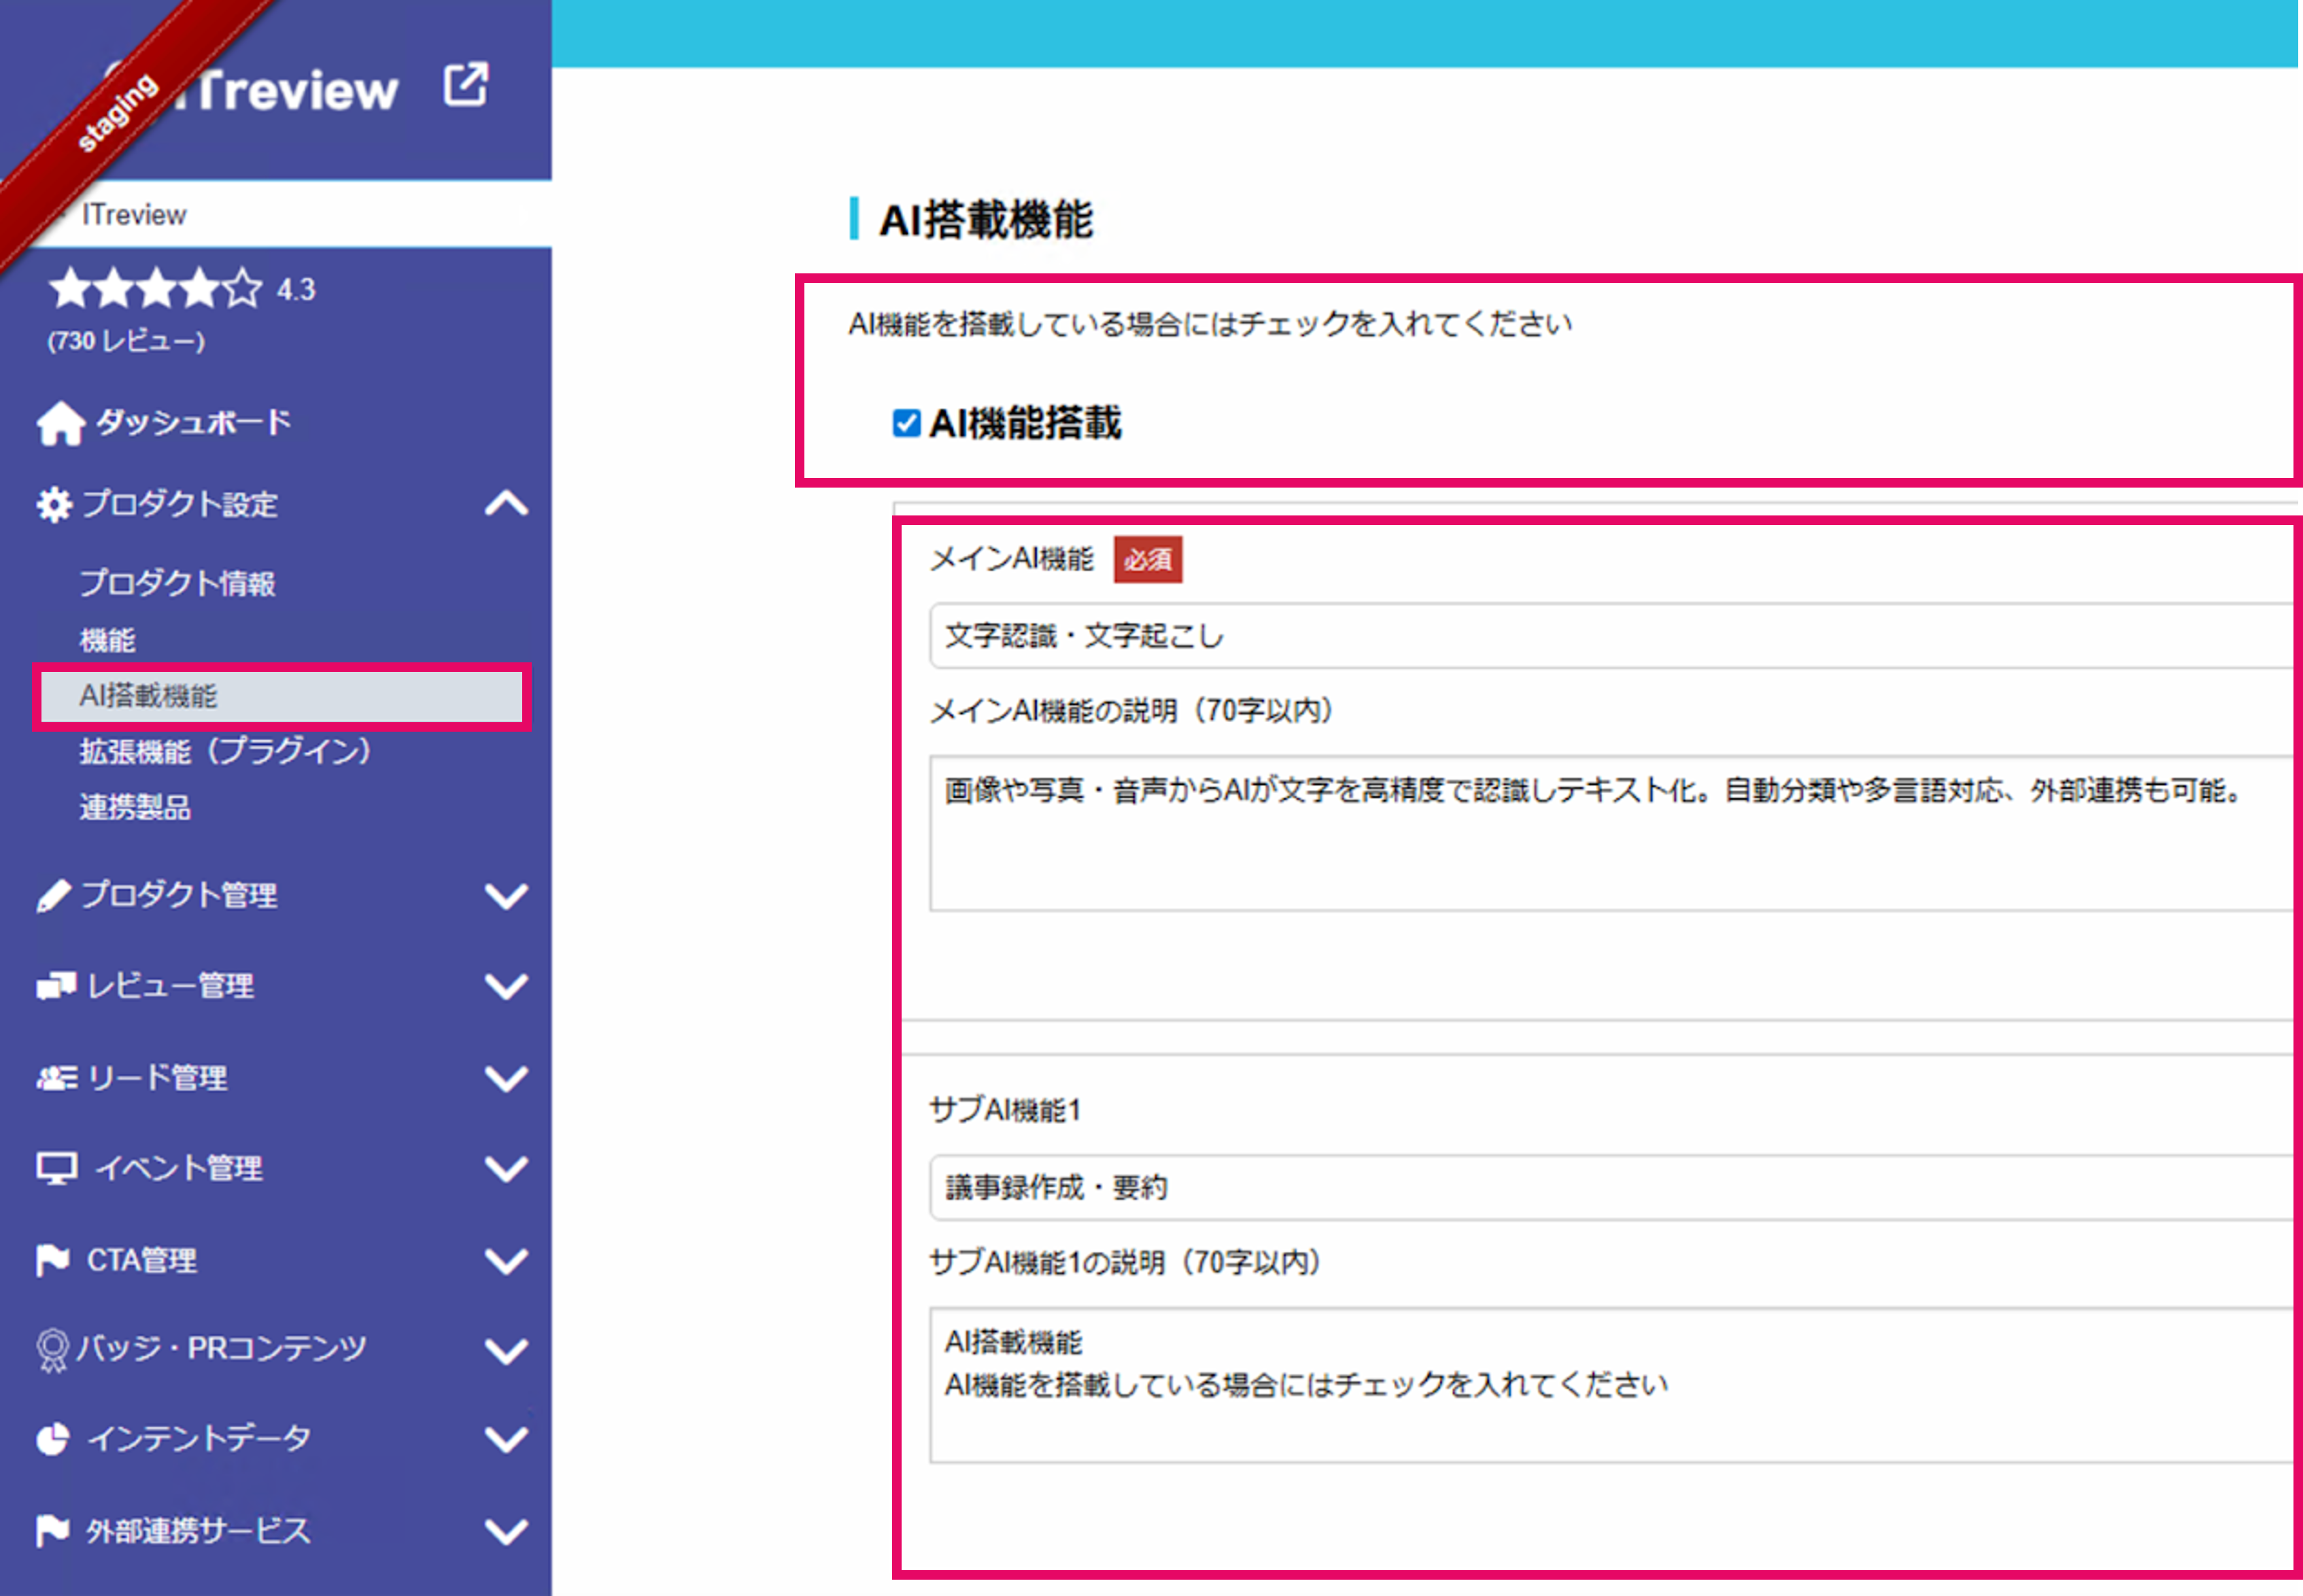This screenshot has width=2303, height=1596.
Task: Expand the CTA管理 section
Action: [506, 1259]
